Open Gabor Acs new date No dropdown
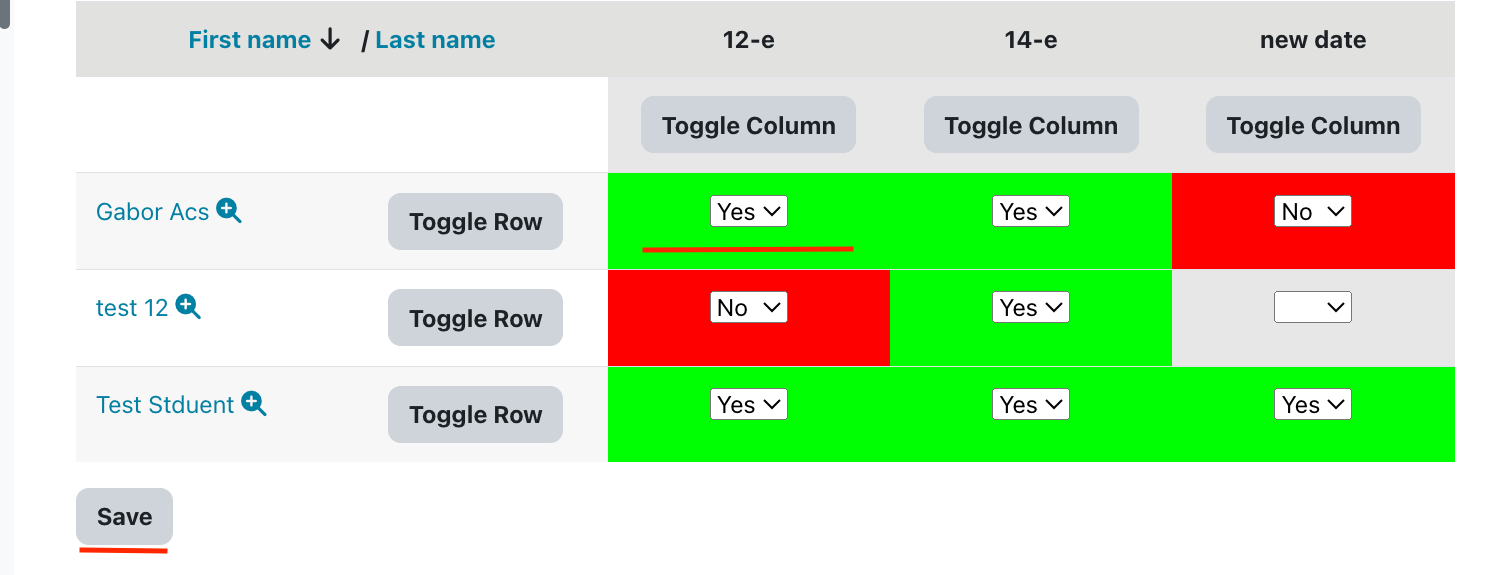The height and width of the screenshot is (575, 1491). point(1312,211)
